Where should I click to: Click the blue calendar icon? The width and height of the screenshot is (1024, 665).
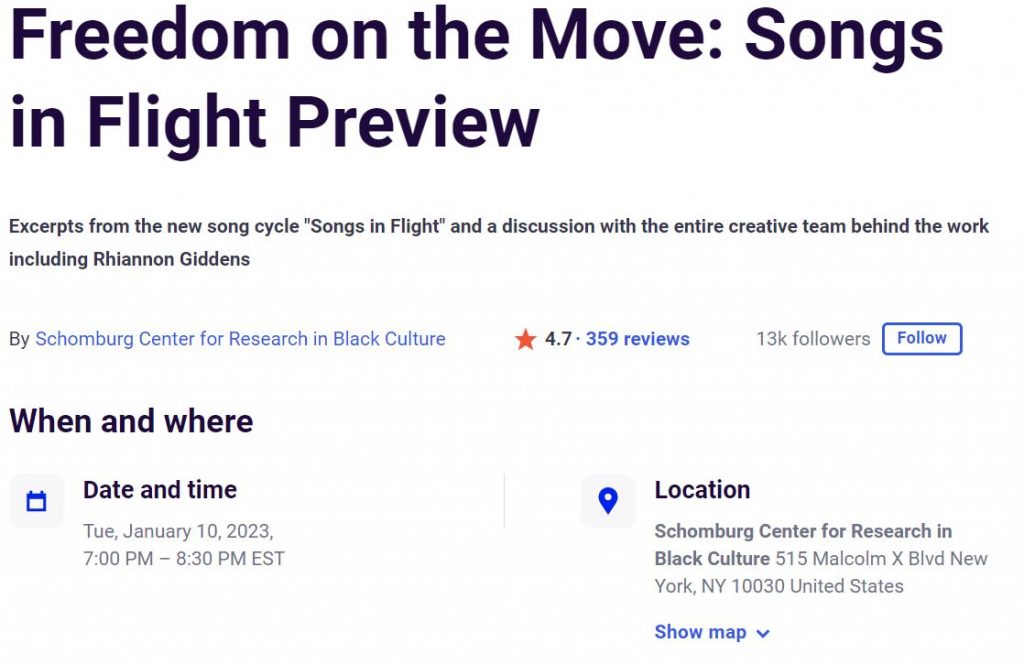tap(36, 501)
